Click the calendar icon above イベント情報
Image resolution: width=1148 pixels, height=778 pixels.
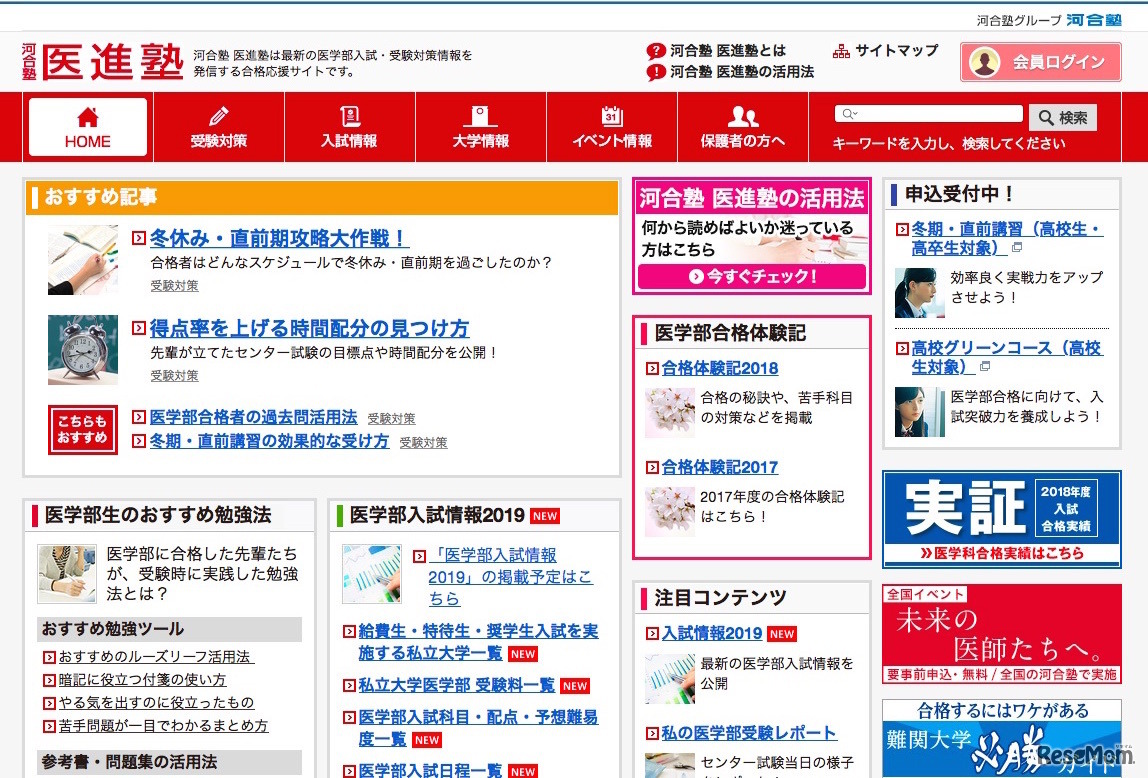point(612,116)
